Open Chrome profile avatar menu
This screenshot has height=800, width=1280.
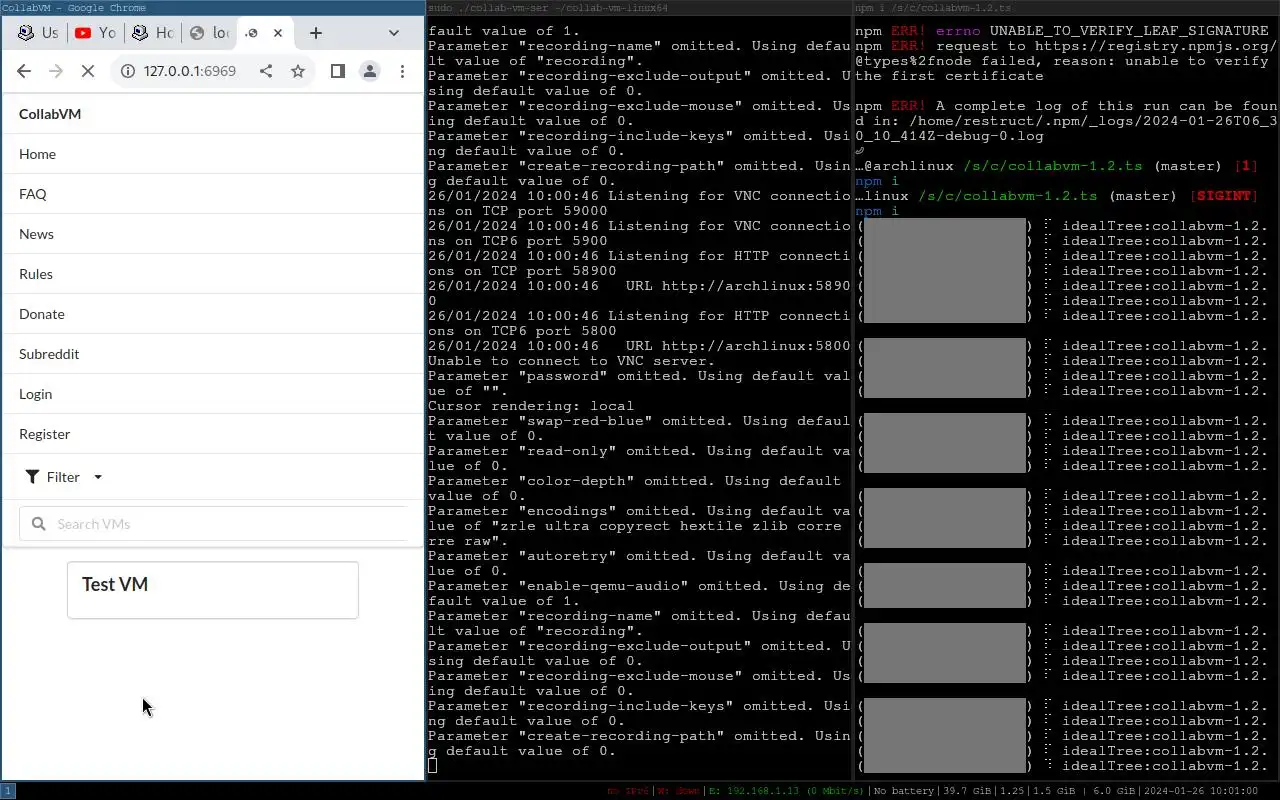[x=370, y=71]
